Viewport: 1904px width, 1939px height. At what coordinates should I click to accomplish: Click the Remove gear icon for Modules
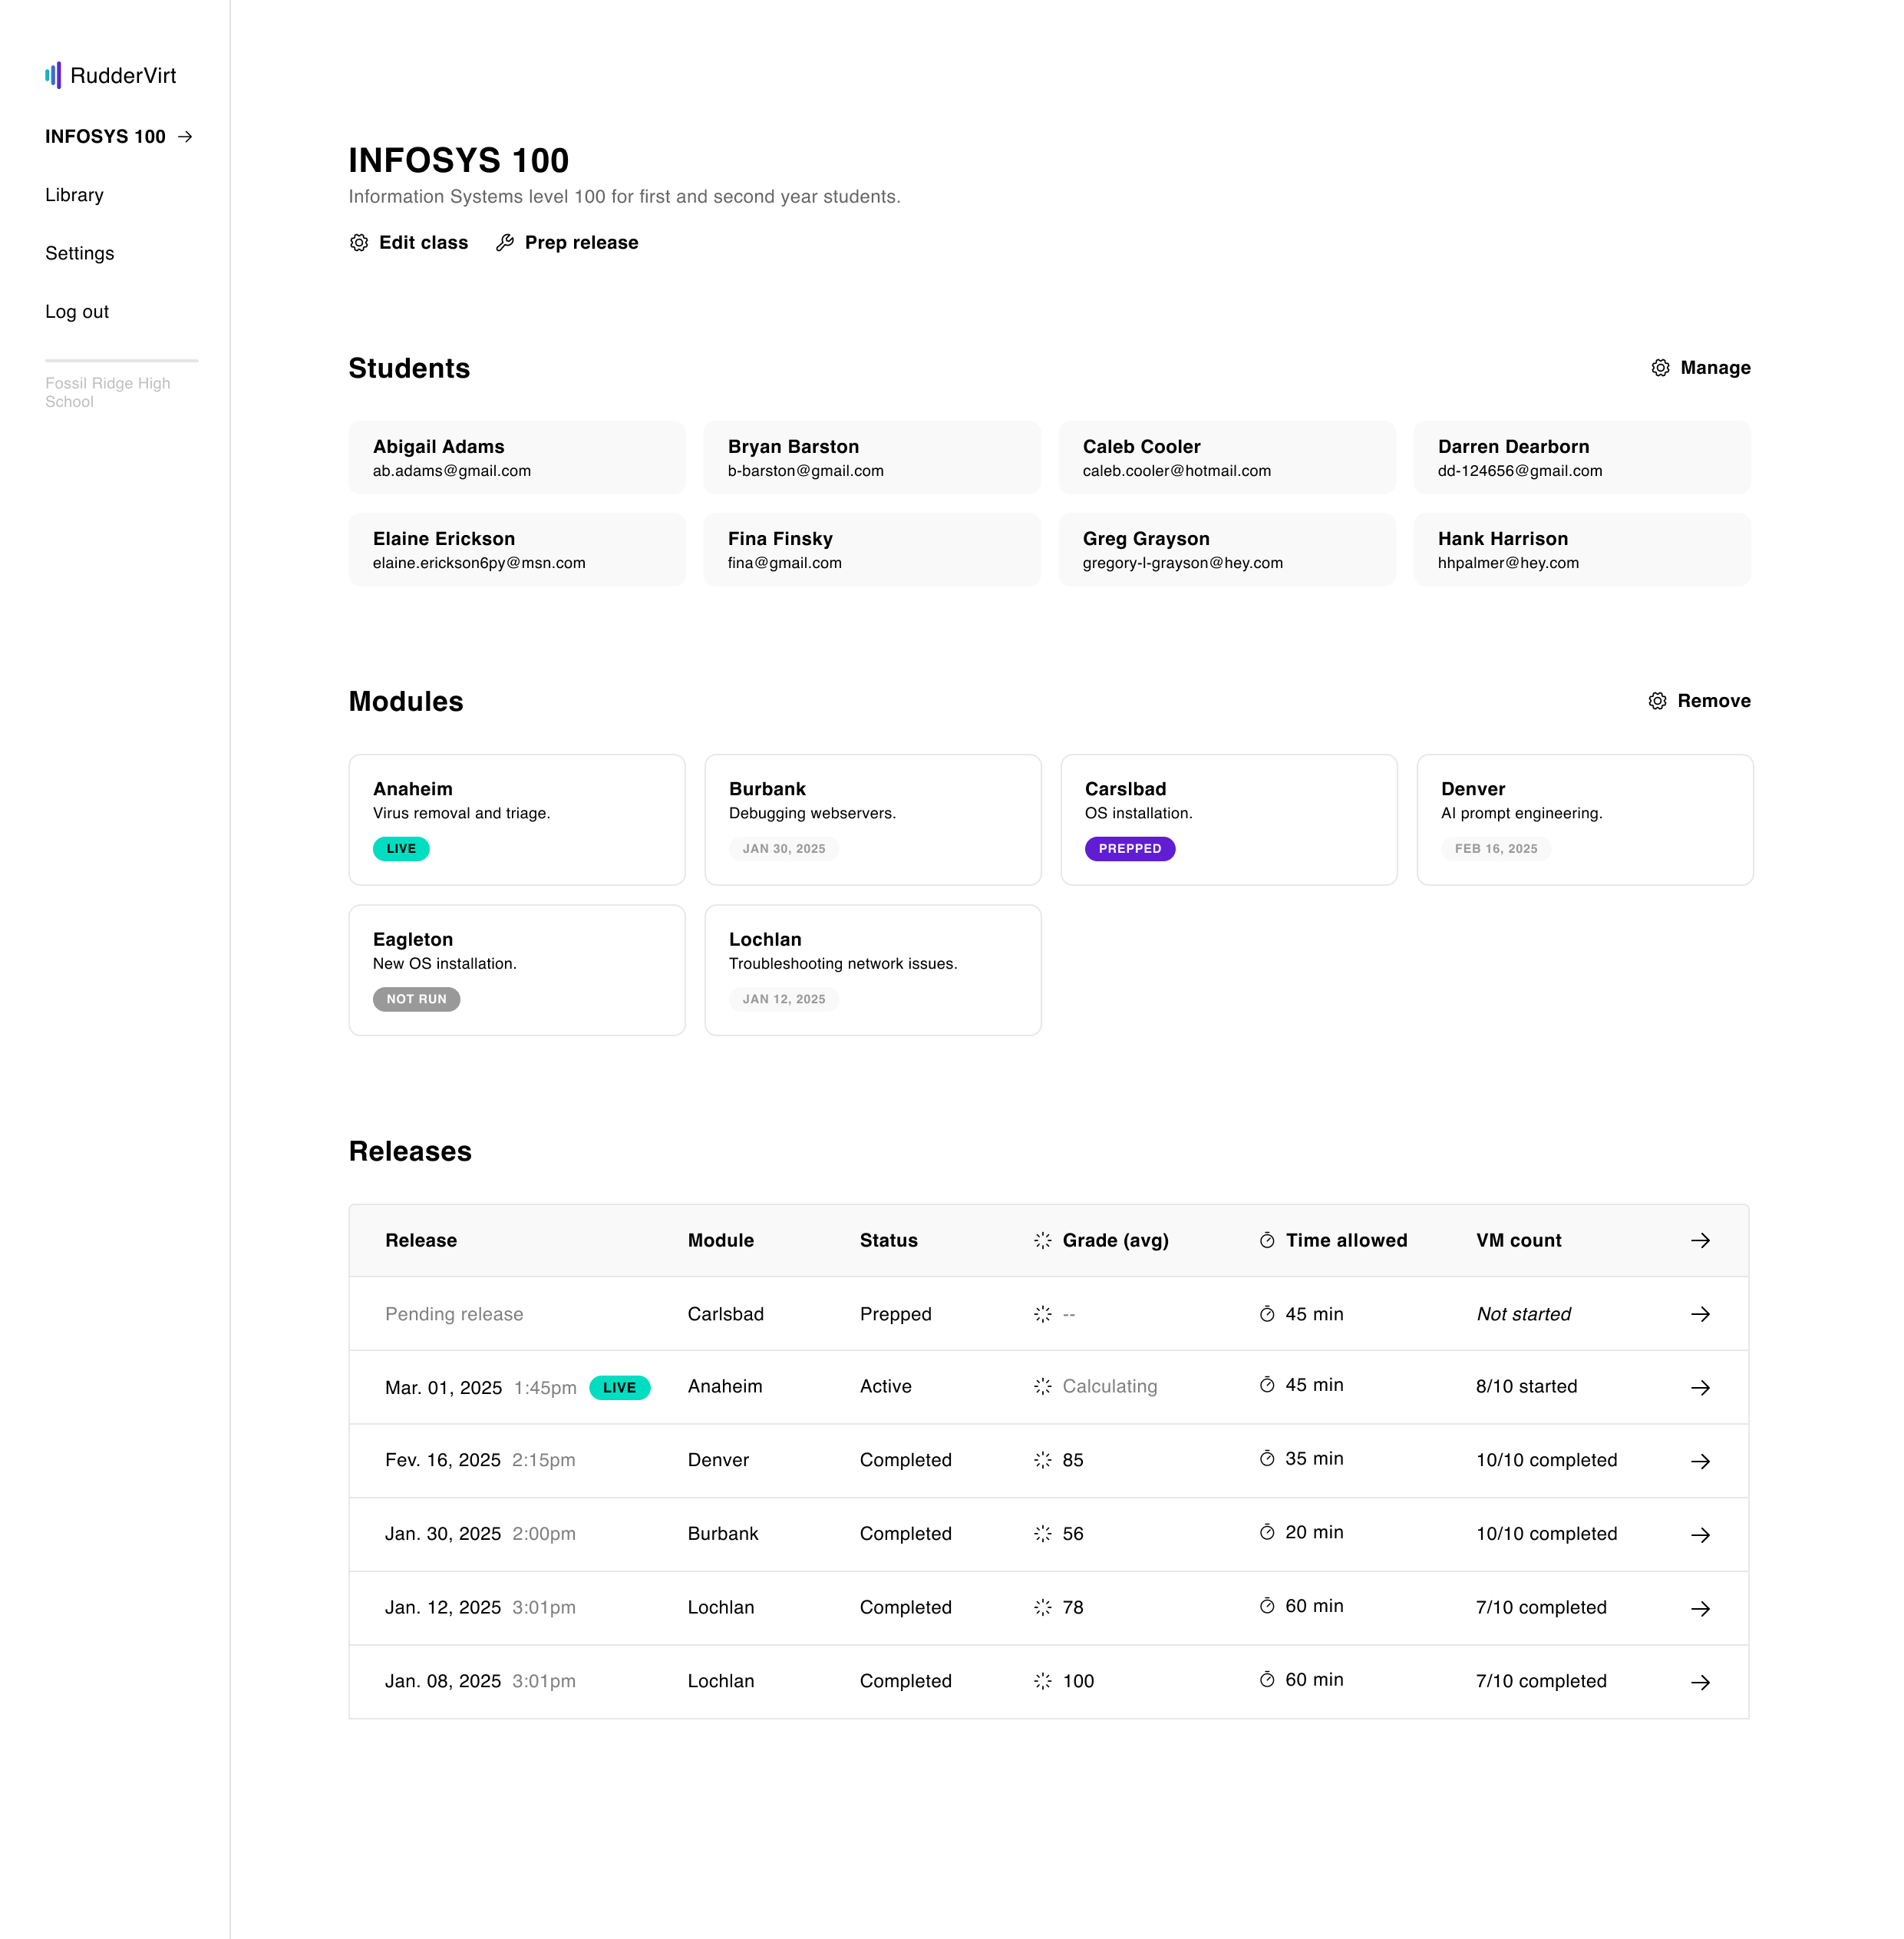coord(1656,700)
